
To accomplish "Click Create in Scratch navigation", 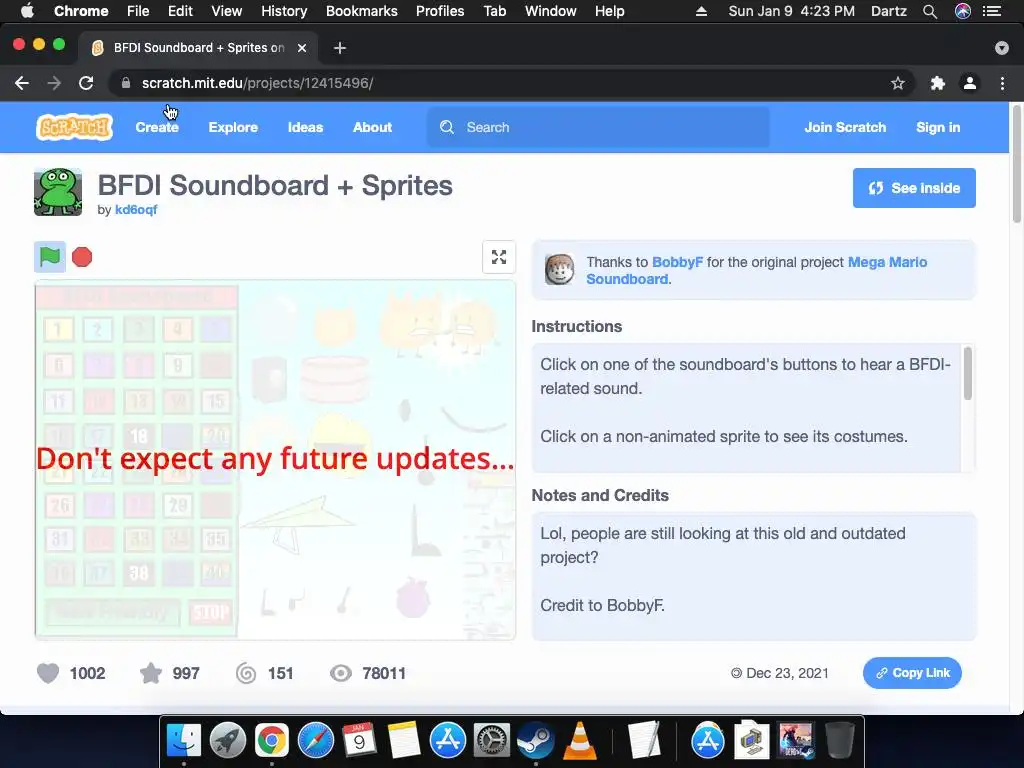I will click(157, 127).
